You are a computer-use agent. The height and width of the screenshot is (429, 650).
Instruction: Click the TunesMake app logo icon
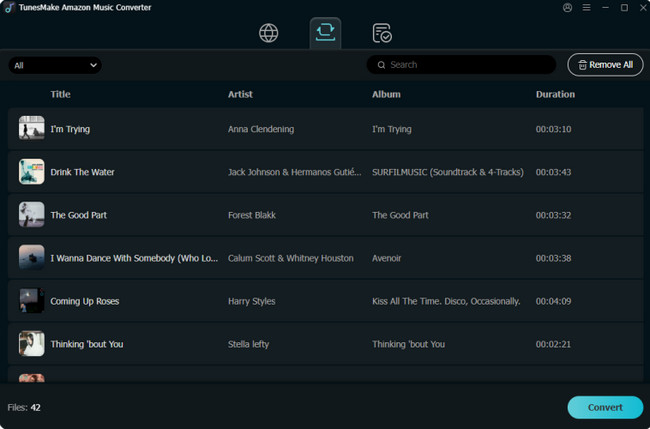pyautogui.click(x=9, y=7)
